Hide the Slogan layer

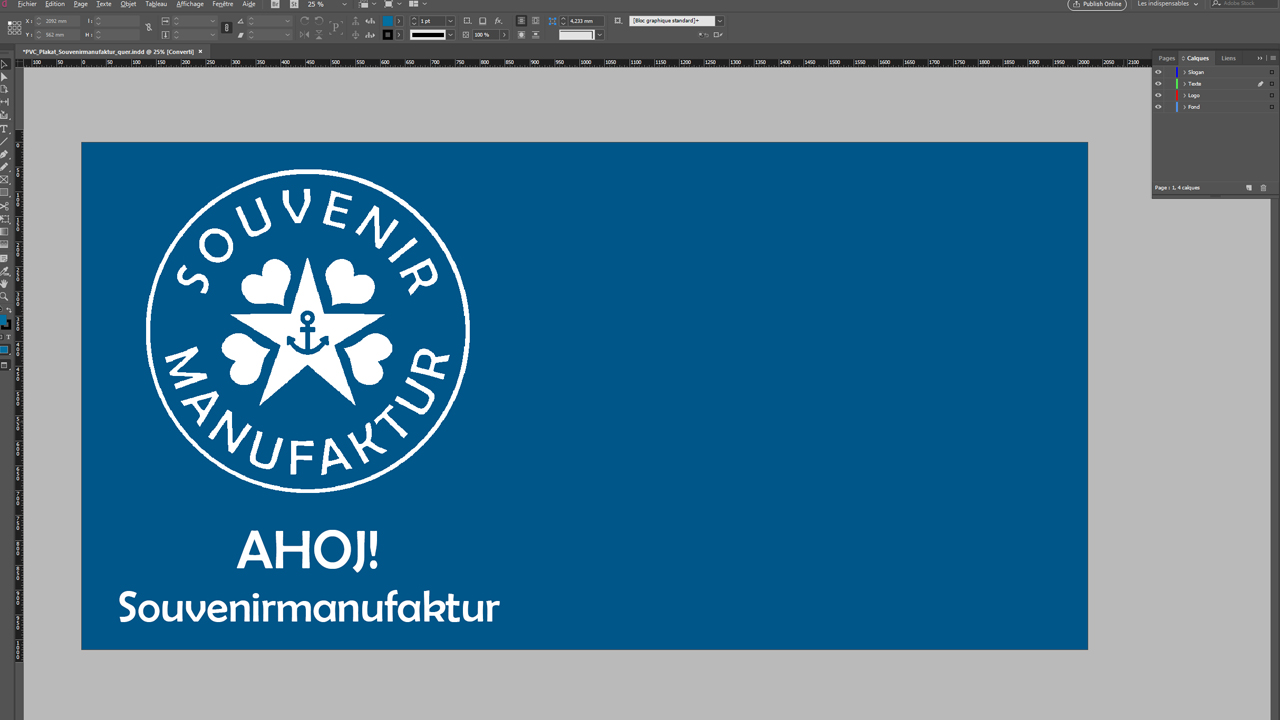(x=1158, y=72)
